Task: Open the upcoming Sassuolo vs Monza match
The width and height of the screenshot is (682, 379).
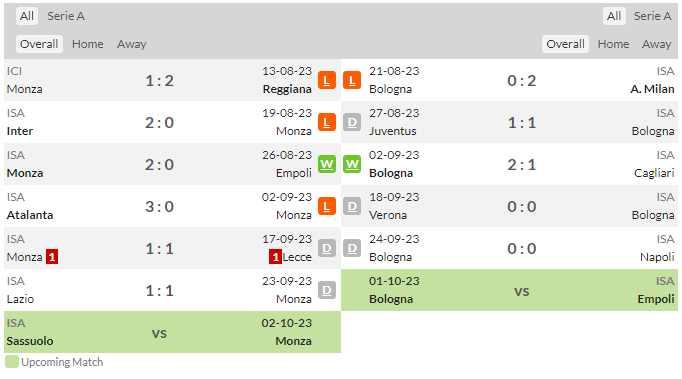Action: 173,332
